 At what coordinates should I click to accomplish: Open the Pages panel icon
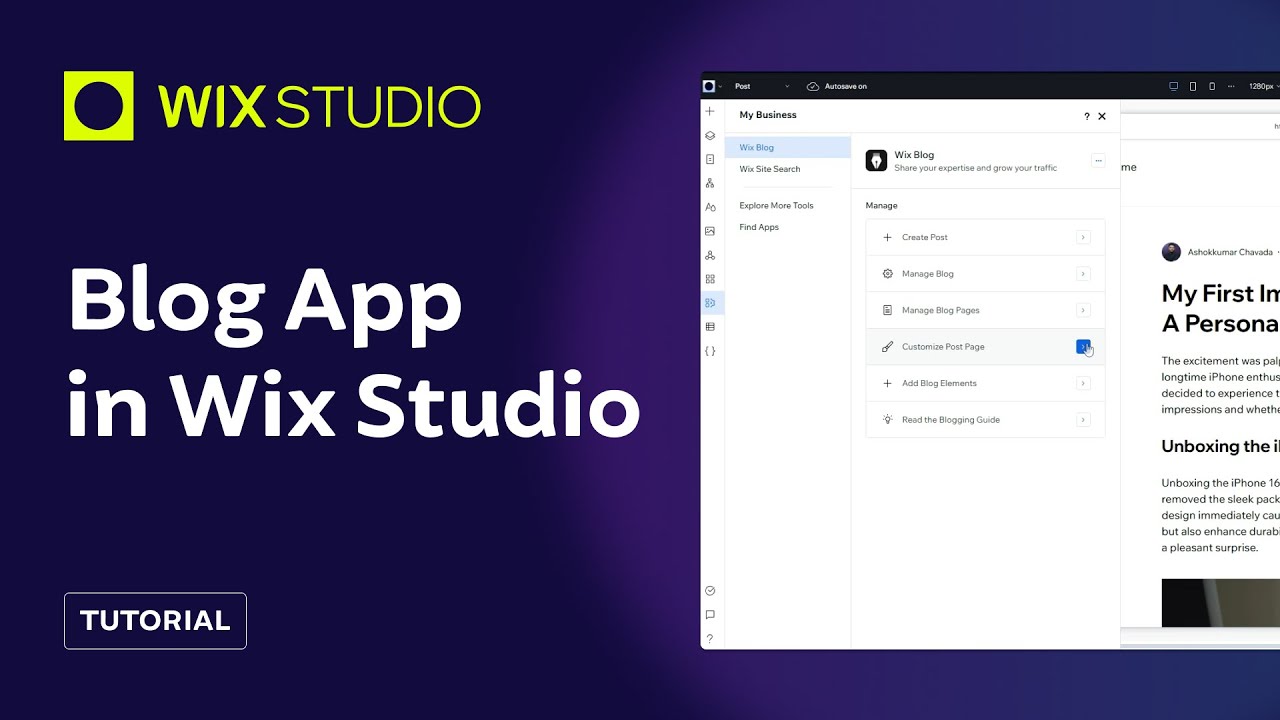710,159
